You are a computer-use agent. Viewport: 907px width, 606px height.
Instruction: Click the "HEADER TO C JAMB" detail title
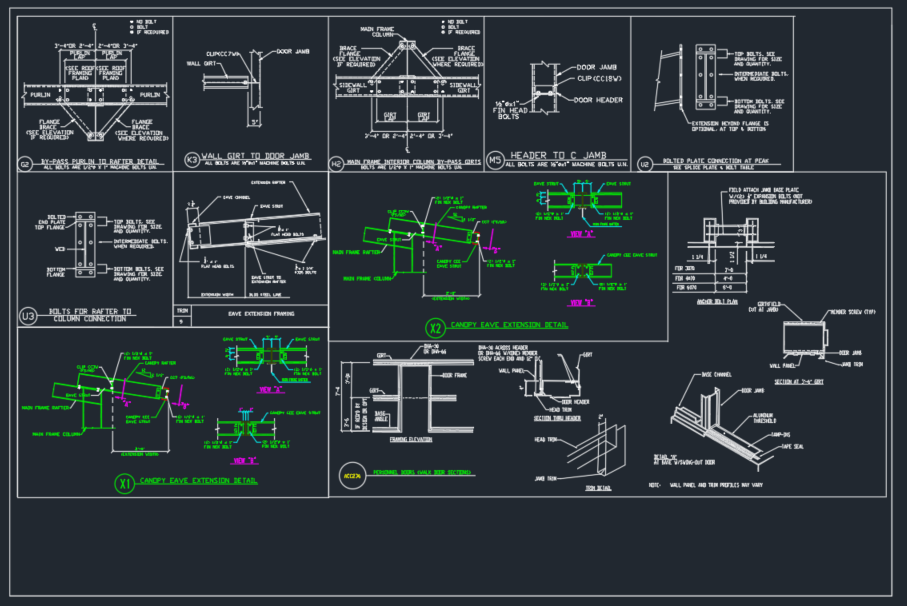click(558, 155)
